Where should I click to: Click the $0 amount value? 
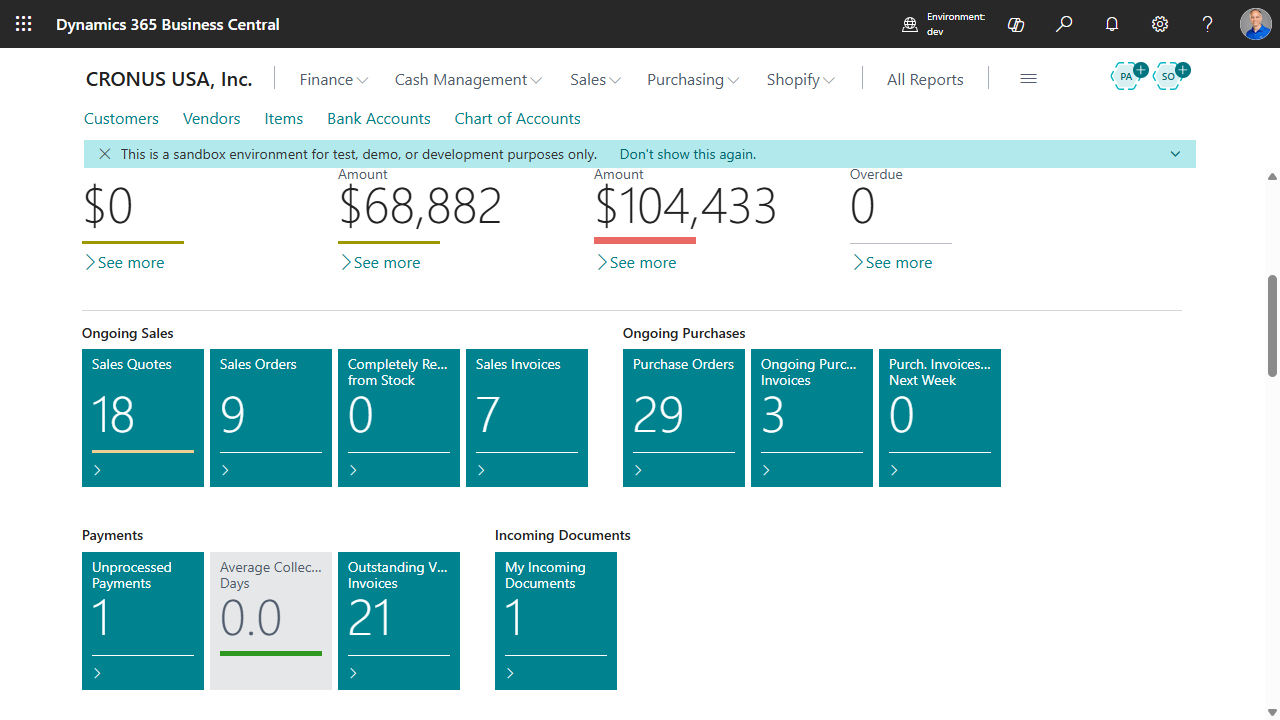pos(108,207)
